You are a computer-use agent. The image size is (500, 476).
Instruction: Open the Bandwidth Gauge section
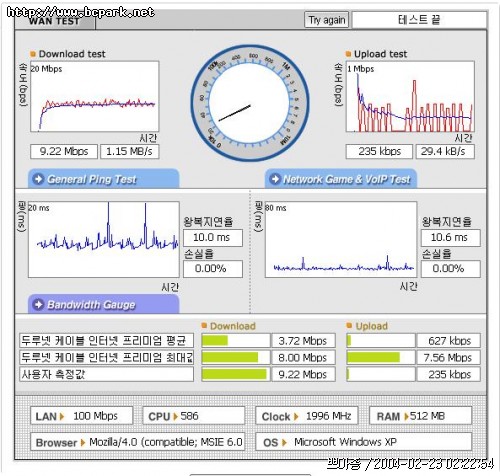pos(103,304)
